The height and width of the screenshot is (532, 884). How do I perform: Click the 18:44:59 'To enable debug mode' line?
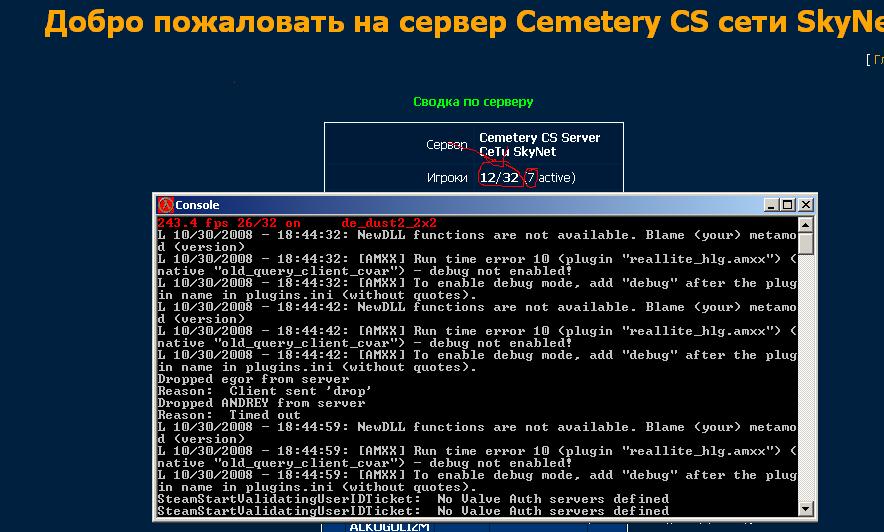pos(477,481)
